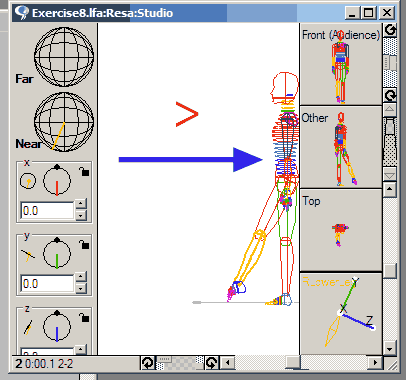Click the x value input field
This screenshot has width=406, height=380.
coord(47,211)
